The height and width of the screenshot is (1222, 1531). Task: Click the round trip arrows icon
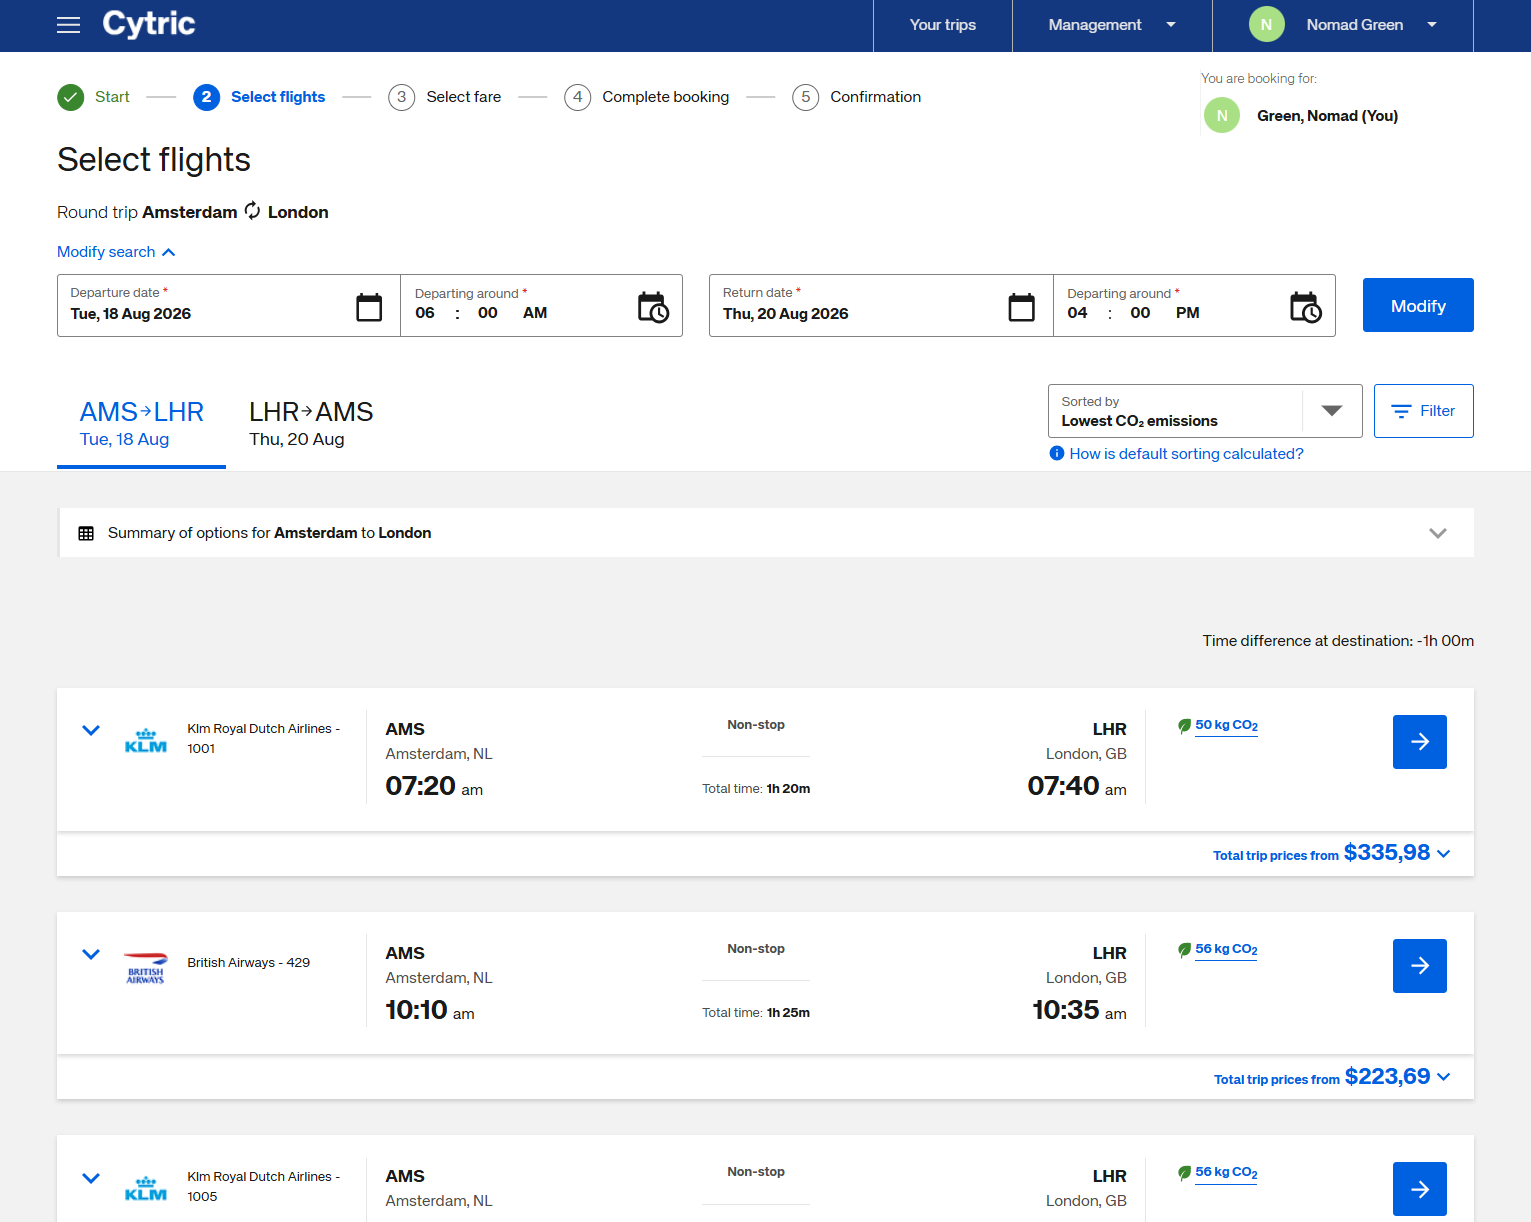click(x=253, y=211)
